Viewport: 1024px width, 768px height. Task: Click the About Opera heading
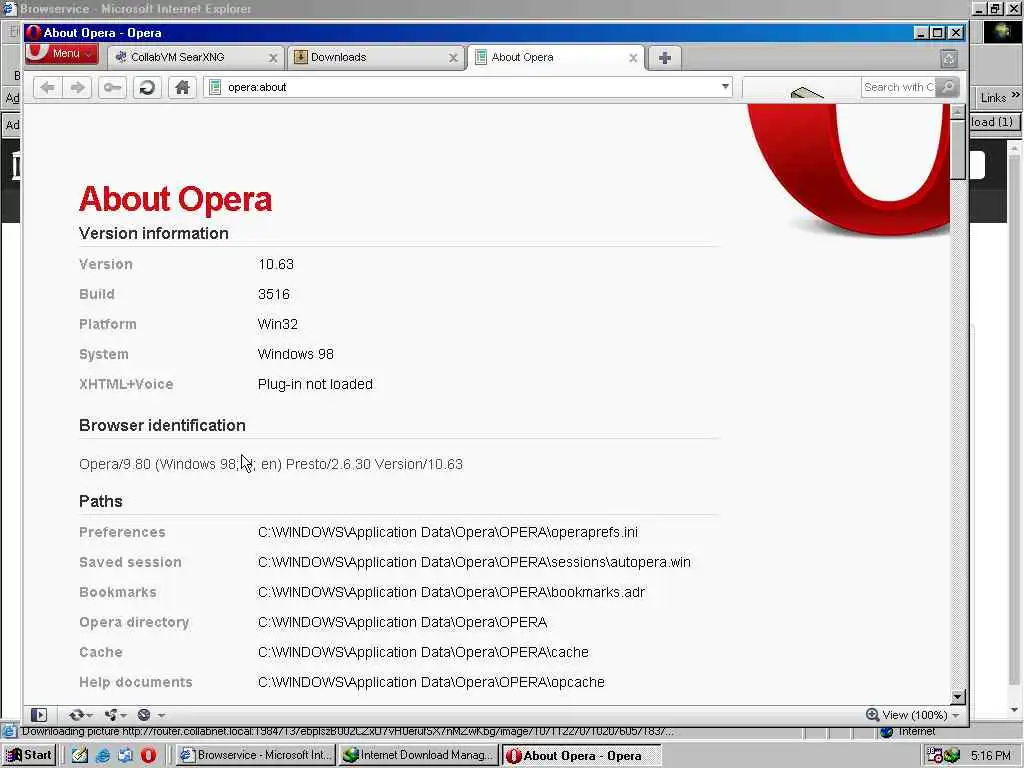(175, 199)
